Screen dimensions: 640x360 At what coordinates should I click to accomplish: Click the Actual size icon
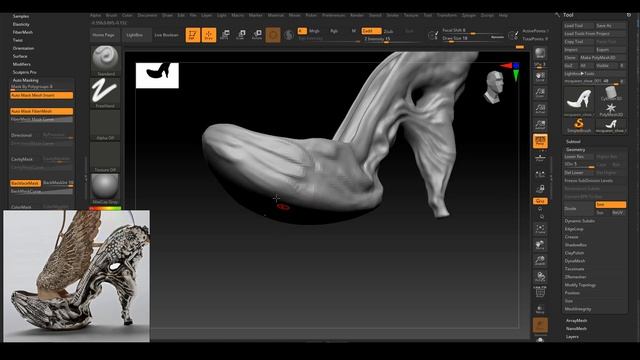click(x=540, y=109)
